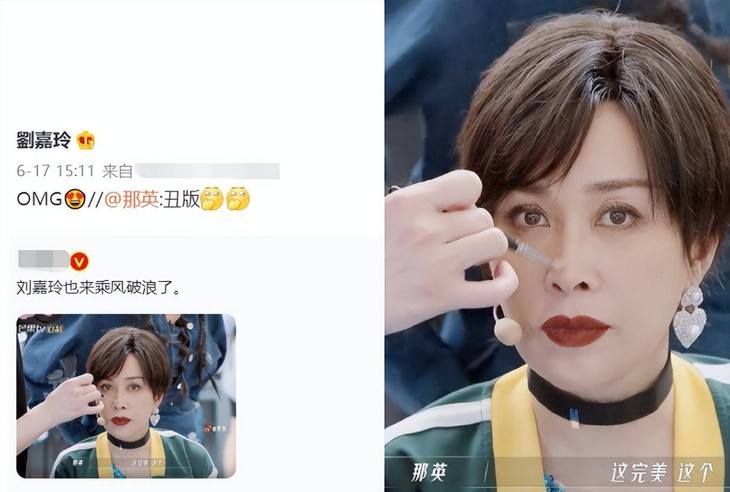Image resolution: width=730 pixels, height=492 pixels.
Task: Open the 劉嘉玲 profile name
Action: click(43, 140)
